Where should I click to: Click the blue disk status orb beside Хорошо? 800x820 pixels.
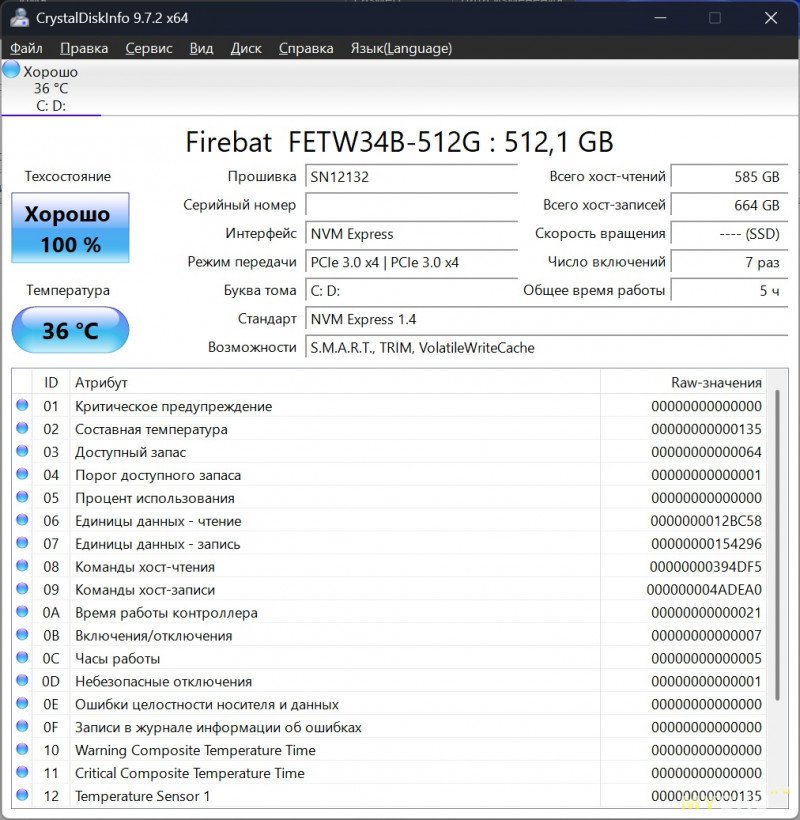click(11, 69)
